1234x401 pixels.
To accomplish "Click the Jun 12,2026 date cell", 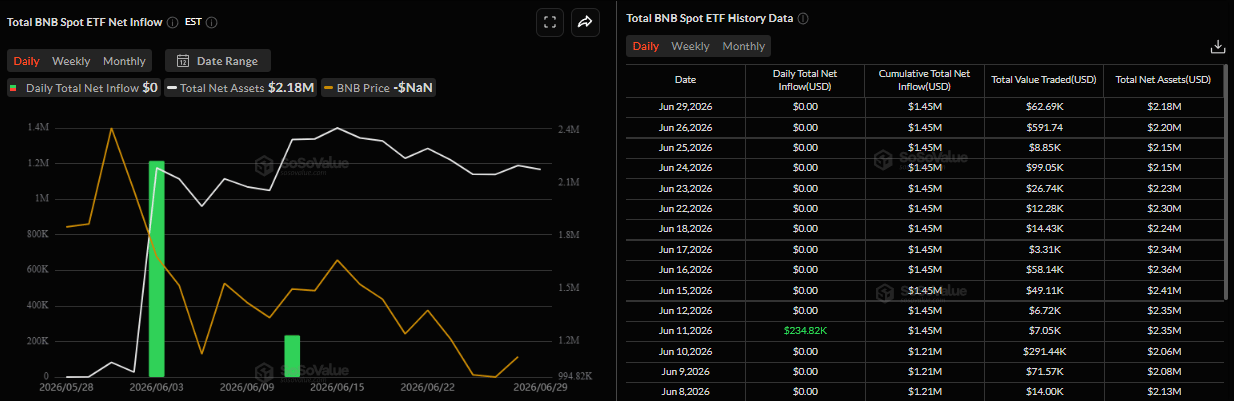I will [685, 311].
